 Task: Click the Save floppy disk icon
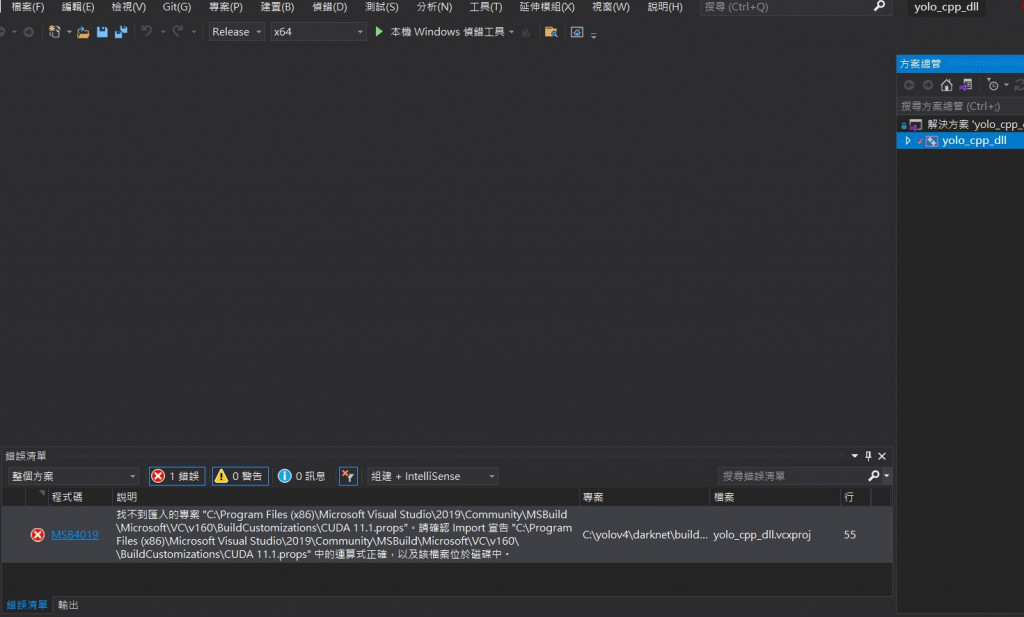(x=102, y=32)
